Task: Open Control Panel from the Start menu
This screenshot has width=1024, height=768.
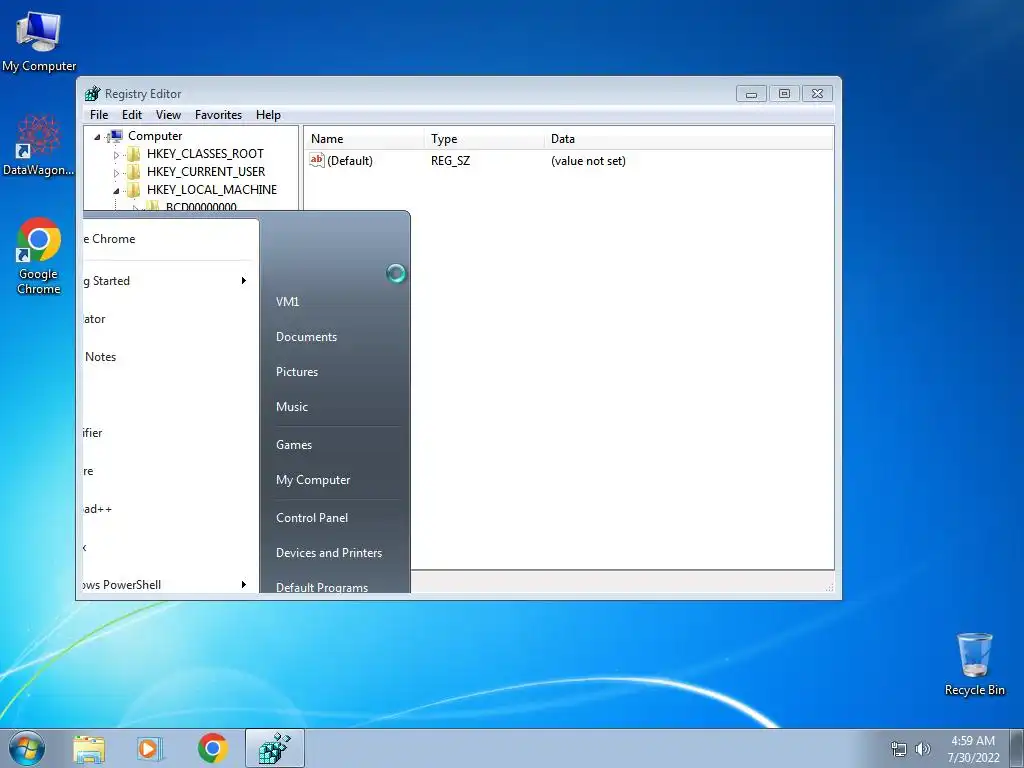Action: (x=312, y=518)
